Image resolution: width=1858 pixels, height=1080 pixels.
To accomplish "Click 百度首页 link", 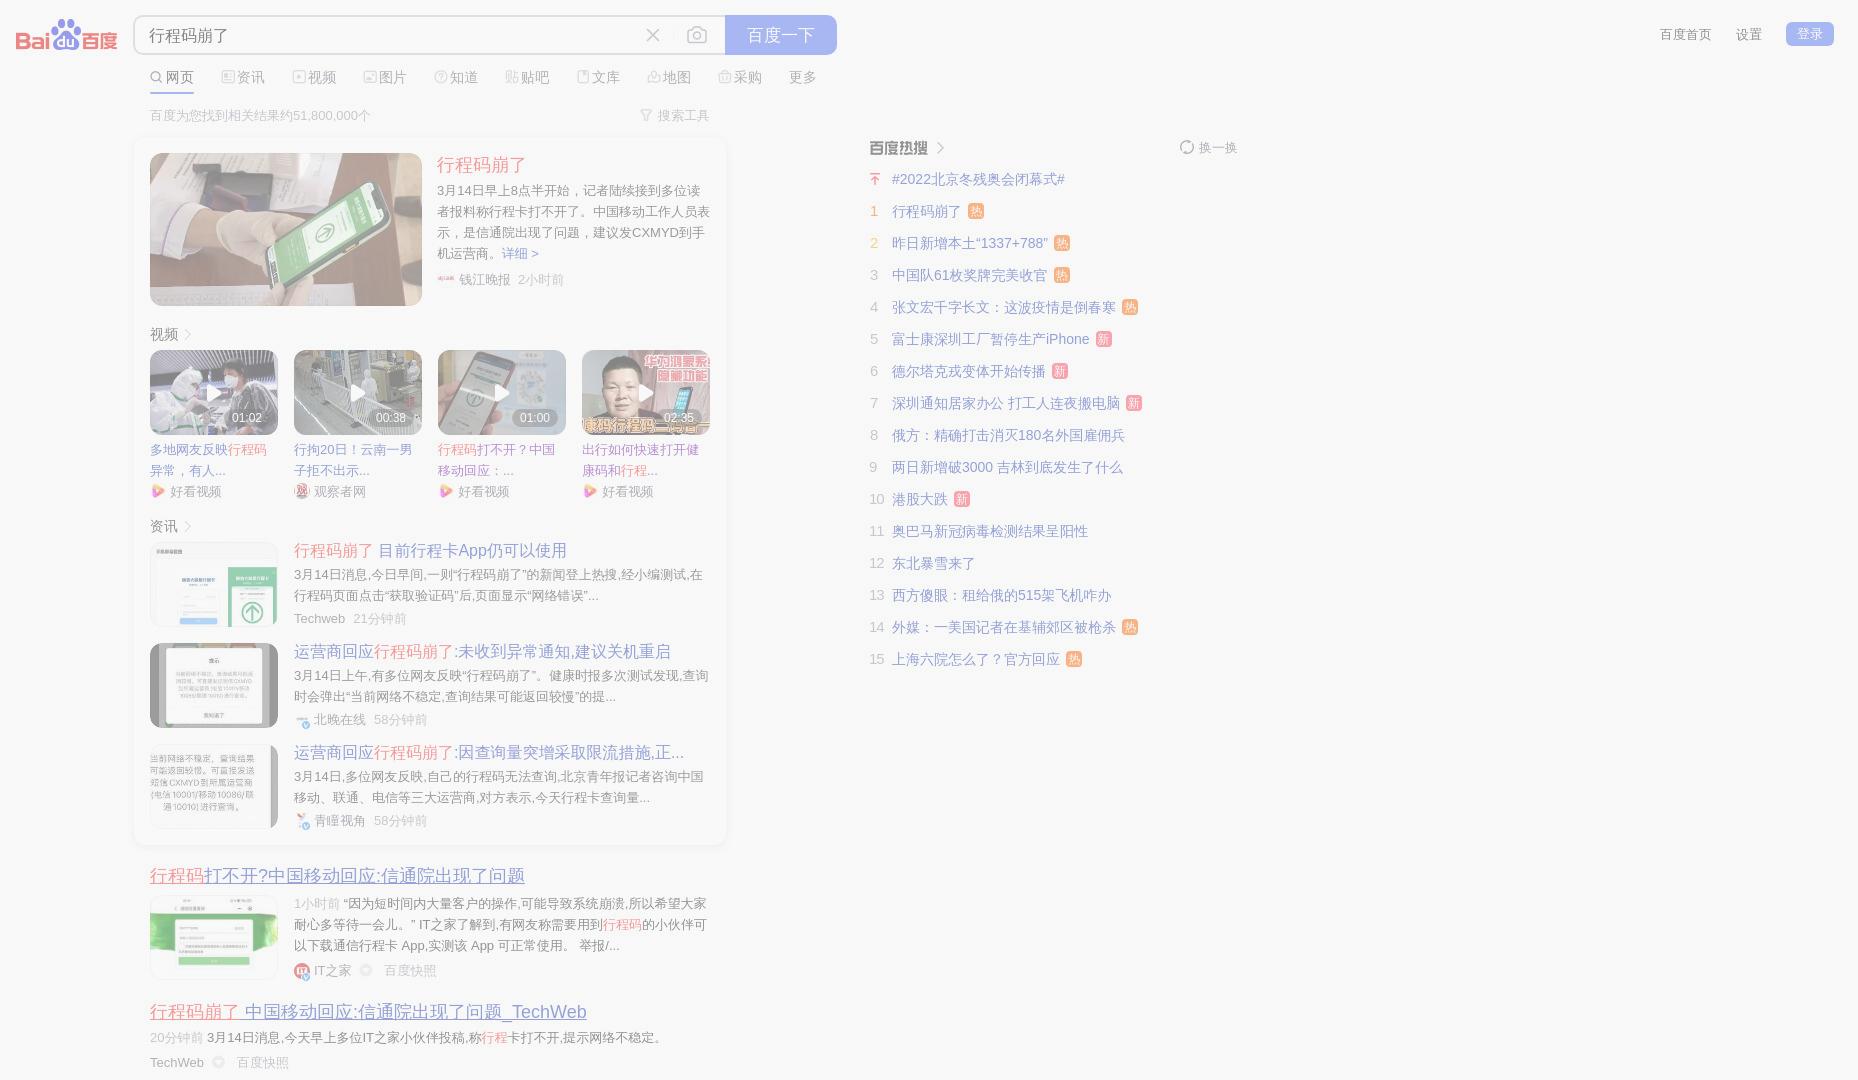I will (1685, 34).
